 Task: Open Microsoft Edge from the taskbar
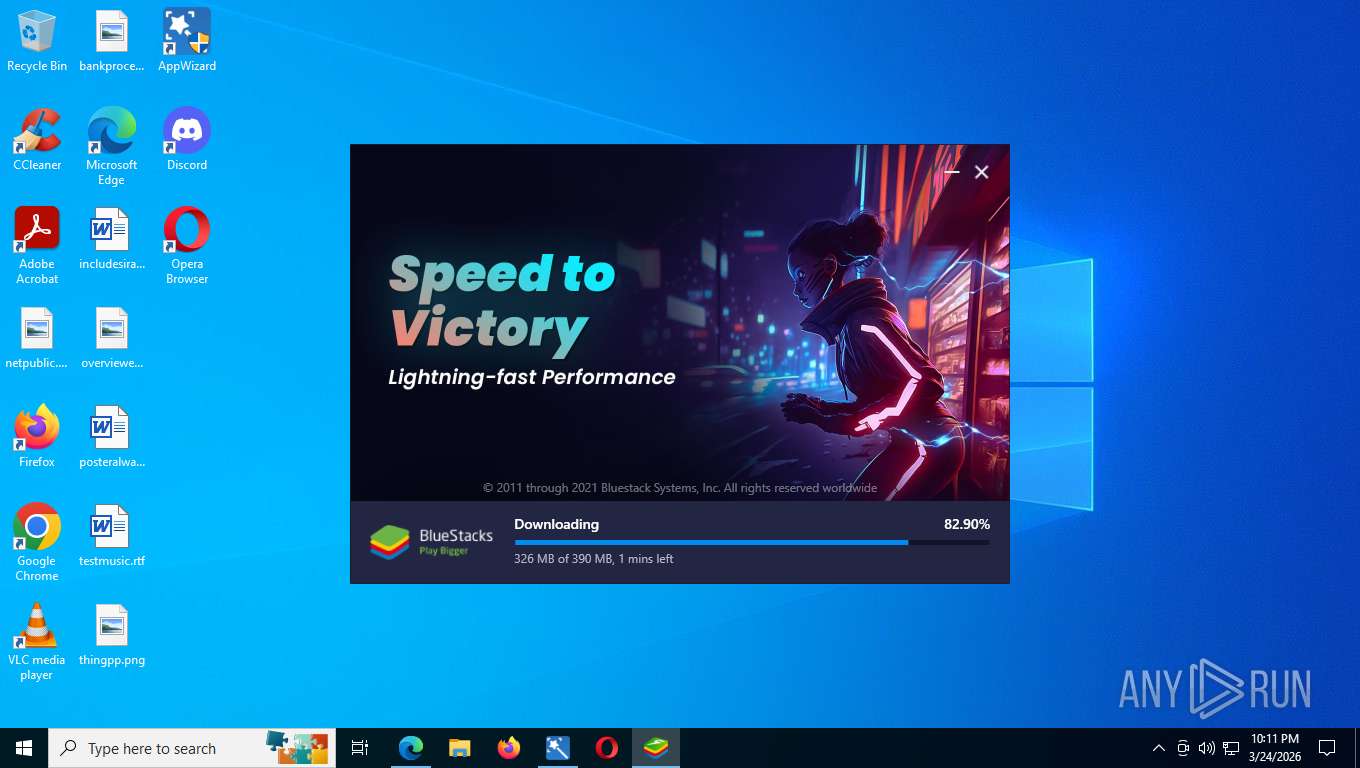[x=411, y=748]
